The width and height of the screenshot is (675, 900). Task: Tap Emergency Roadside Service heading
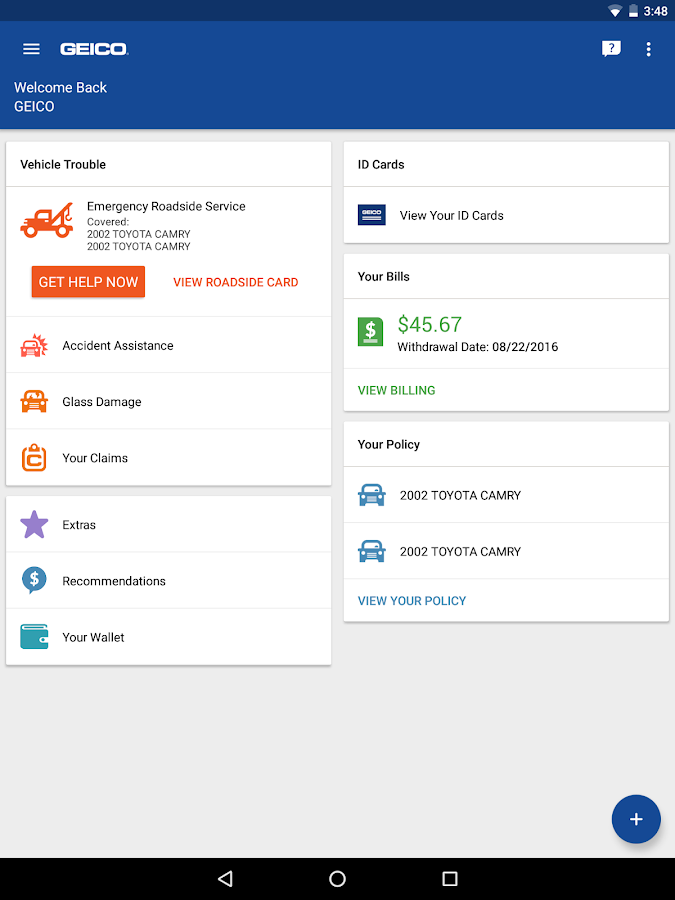166,206
